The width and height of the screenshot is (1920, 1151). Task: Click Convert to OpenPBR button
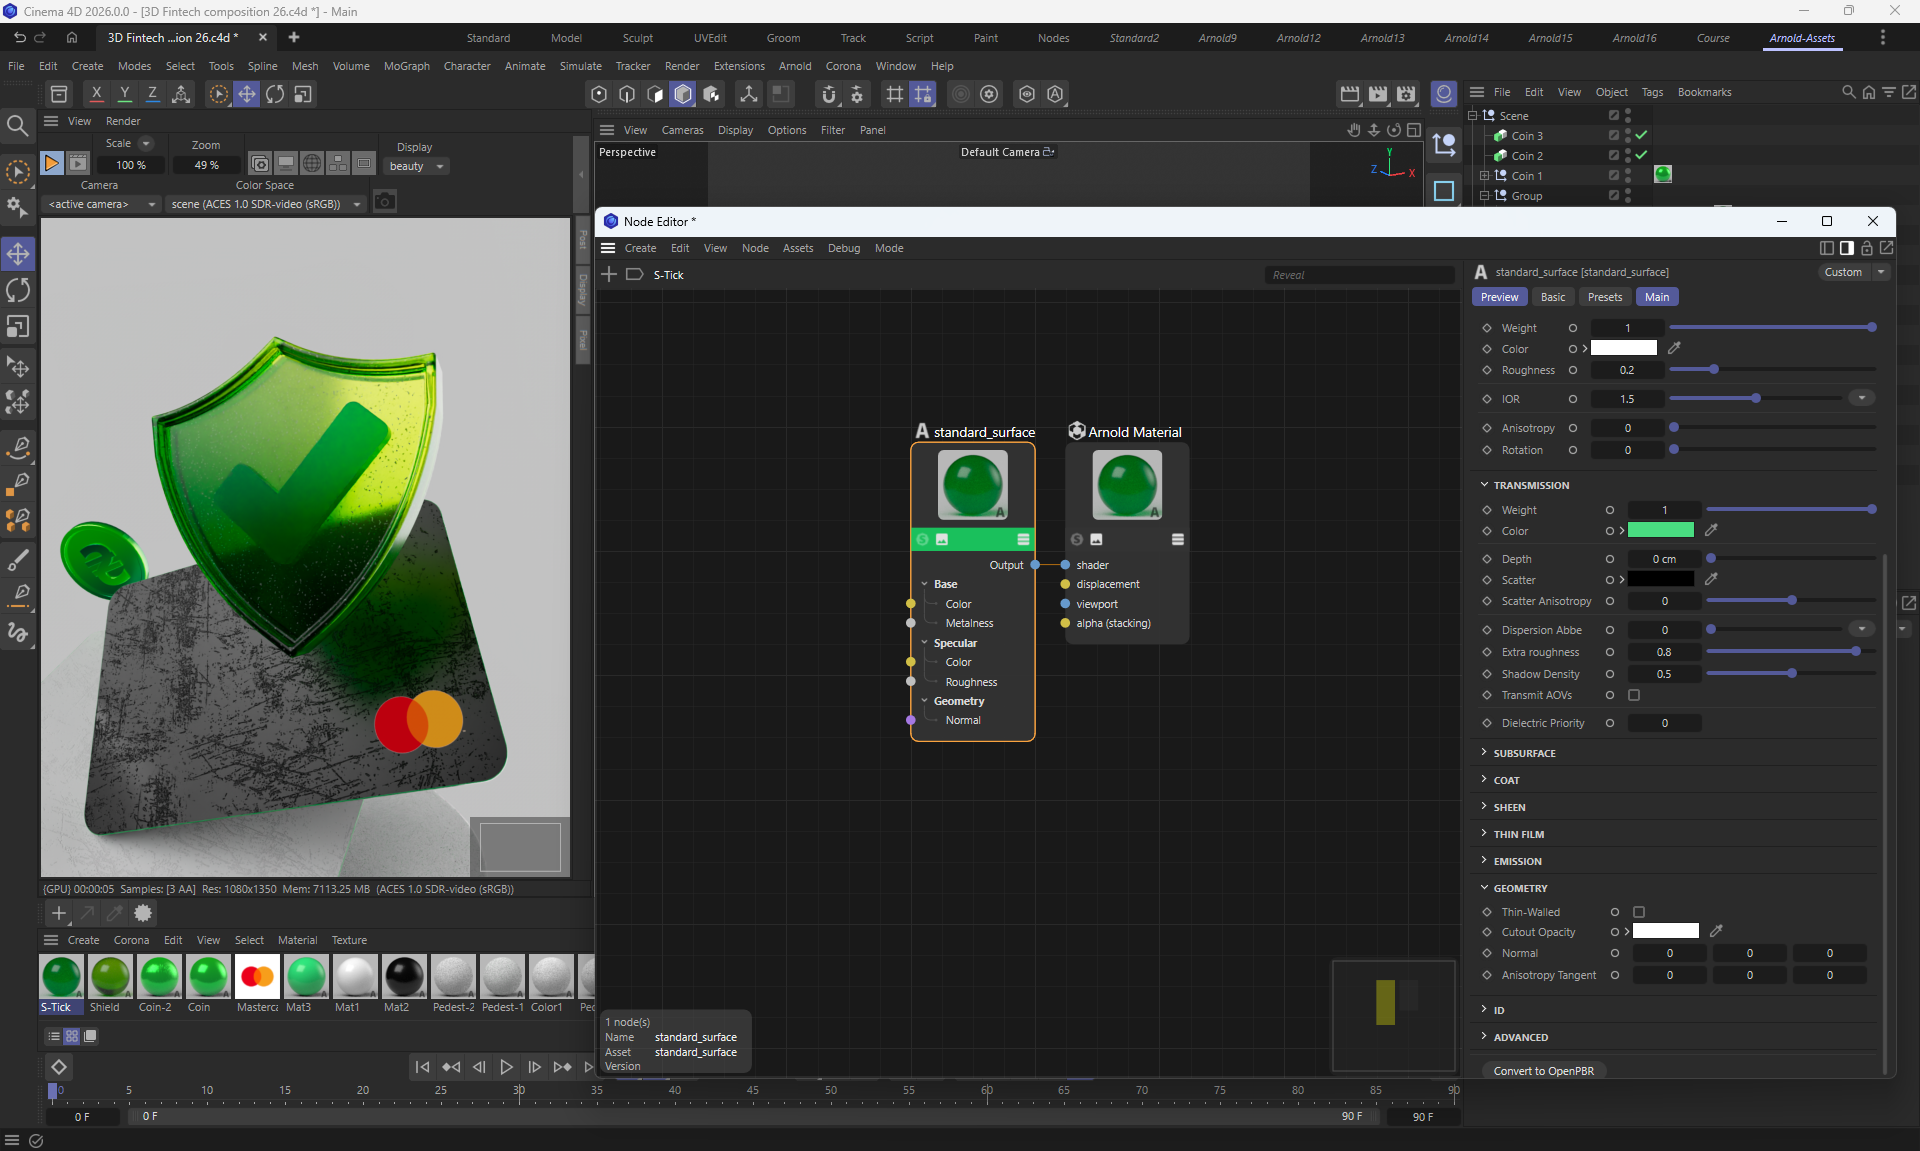coord(1543,1071)
